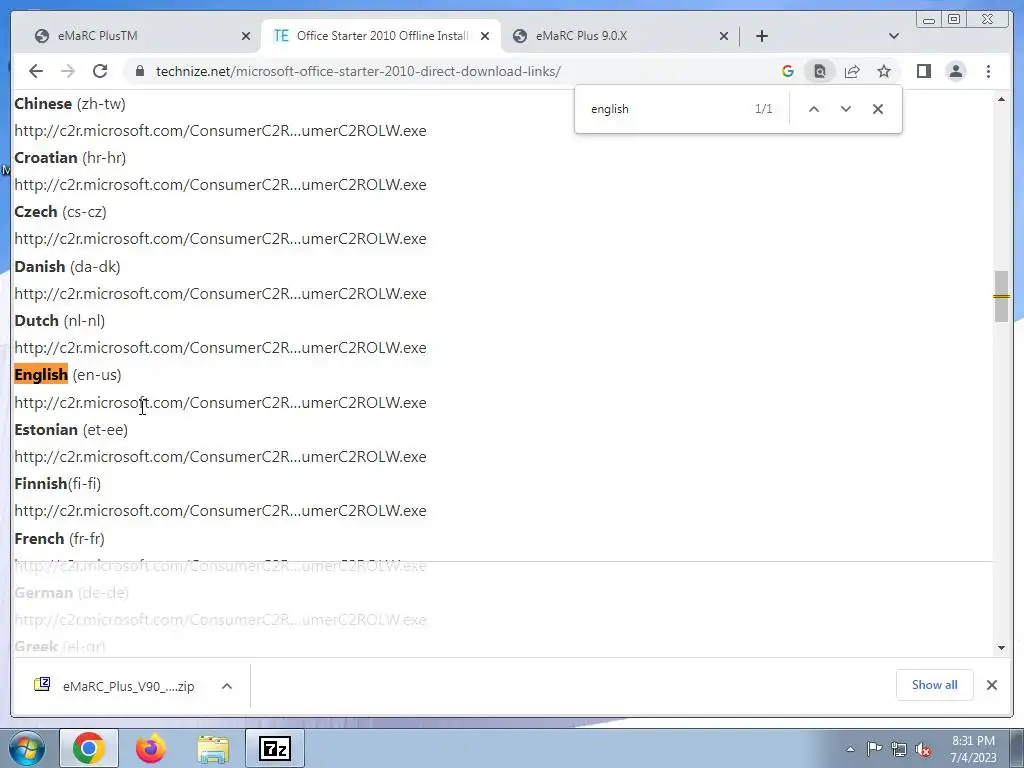This screenshot has height=768, width=1024.
Task: Click the muted volume tray icon
Action: click(x=923, y=750)
